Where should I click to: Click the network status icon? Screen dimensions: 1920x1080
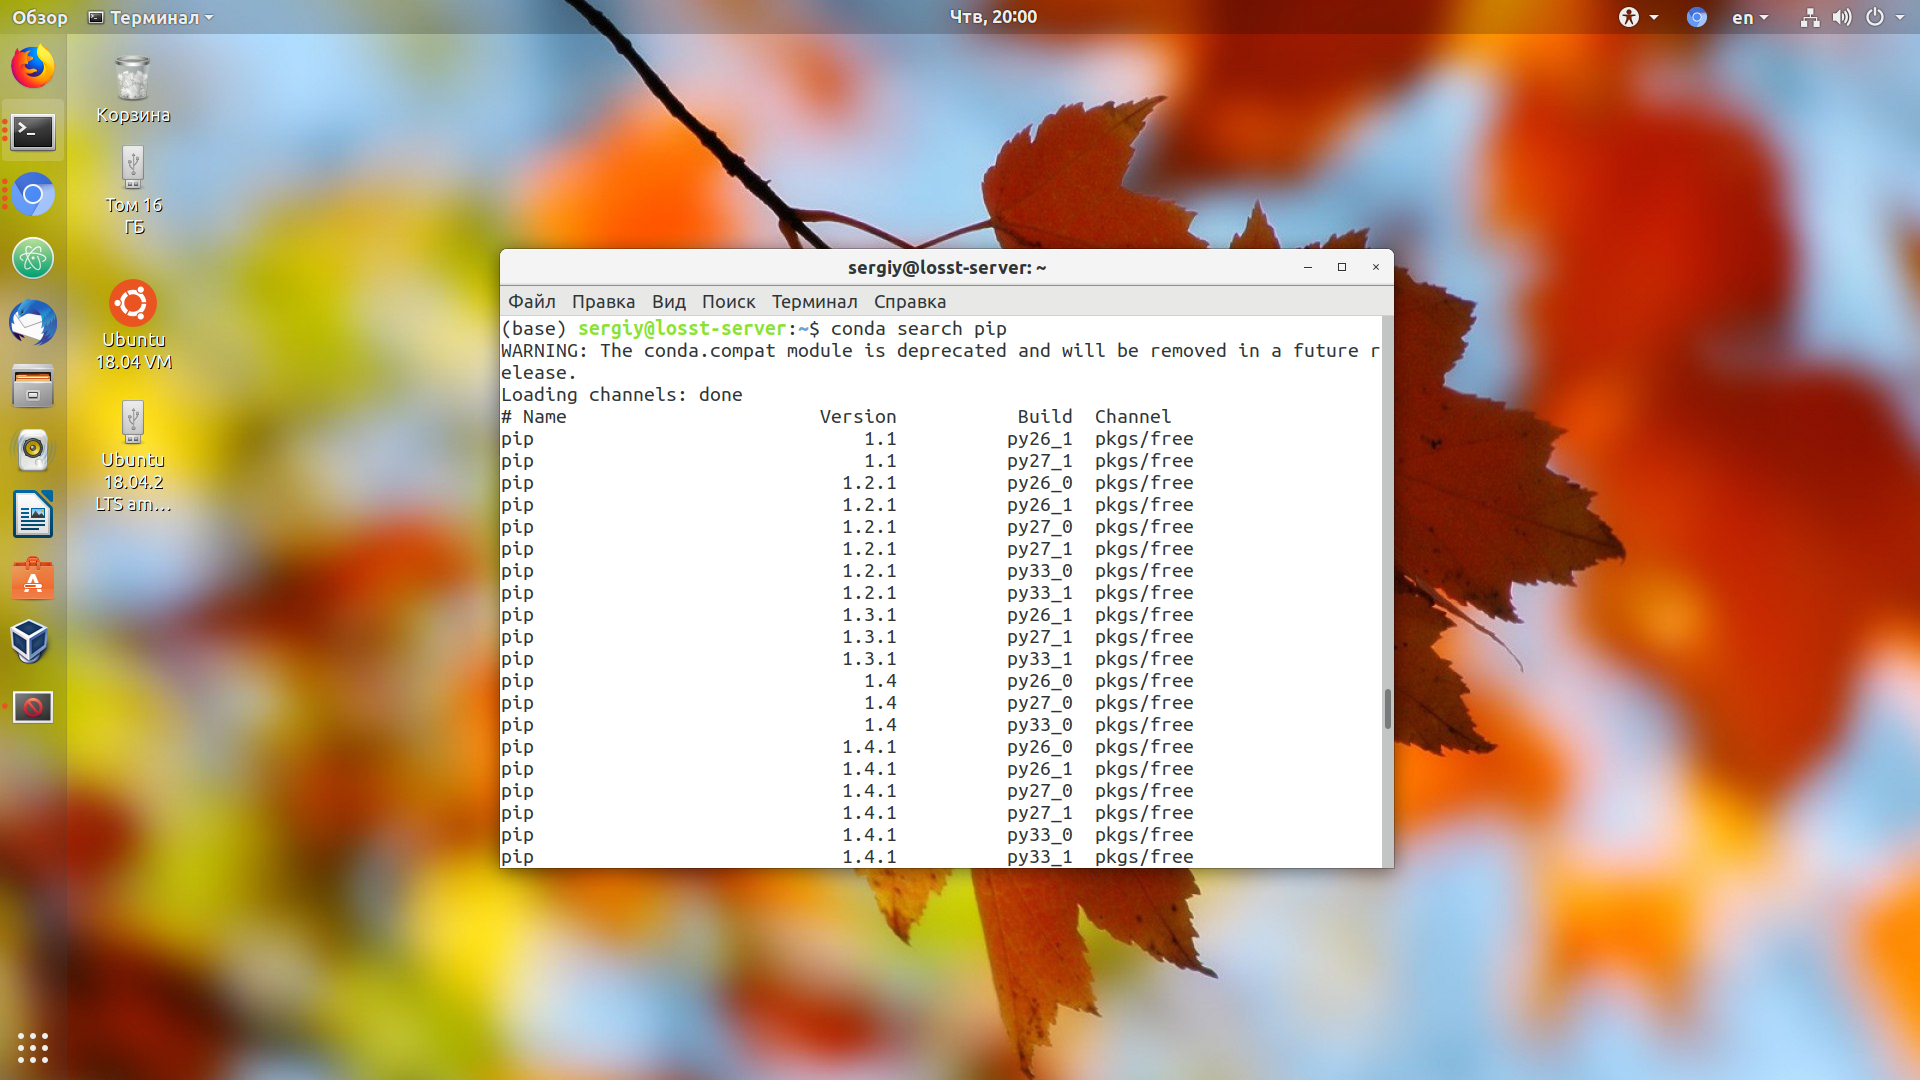(1809, 17)
